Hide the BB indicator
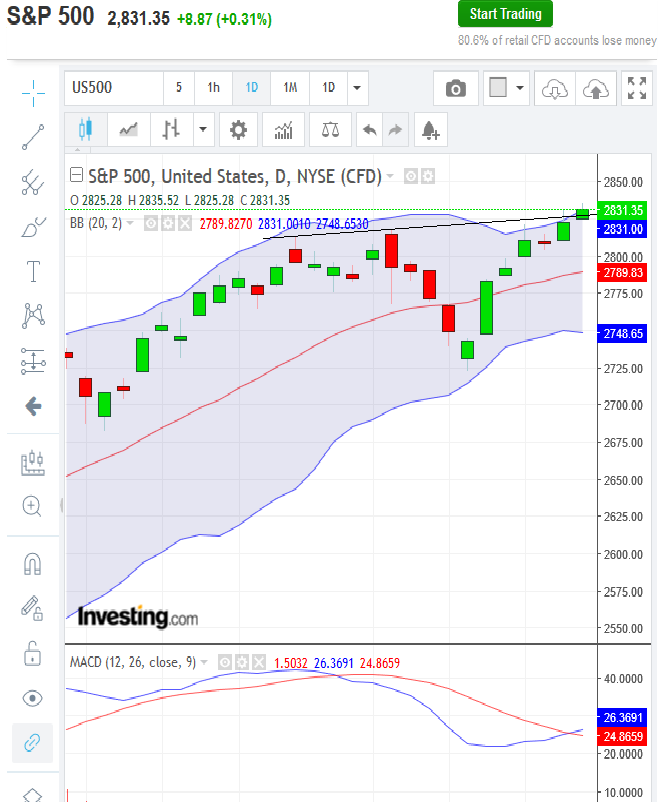 click(150, 224)
